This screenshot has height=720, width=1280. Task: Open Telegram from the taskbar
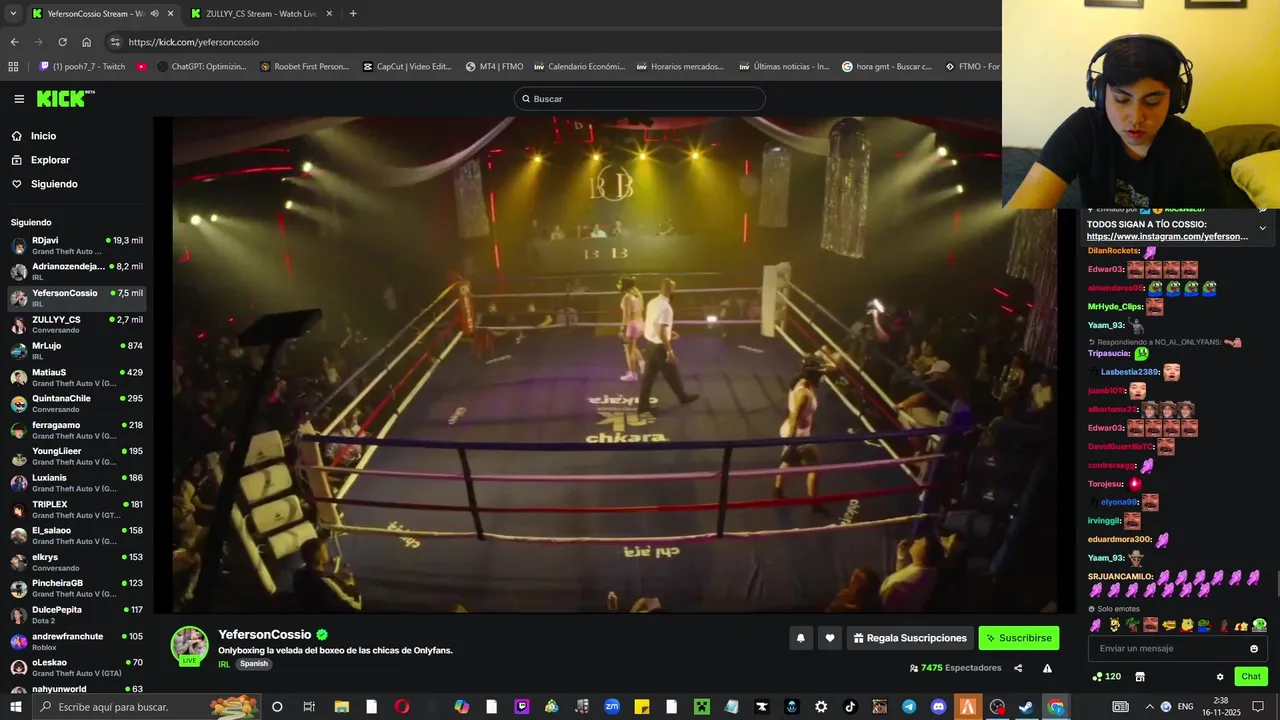[908, 707]
